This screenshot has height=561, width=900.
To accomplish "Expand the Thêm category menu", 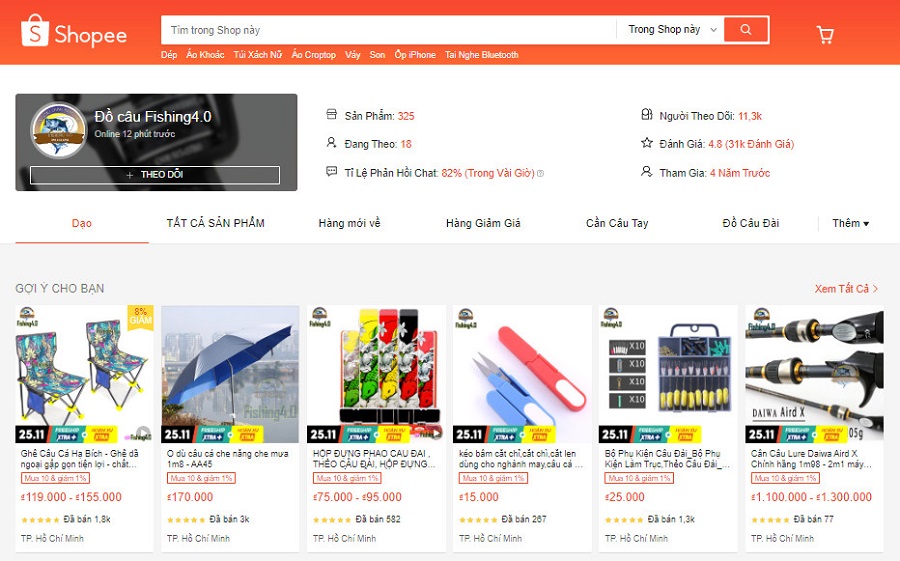I will 850,223.
